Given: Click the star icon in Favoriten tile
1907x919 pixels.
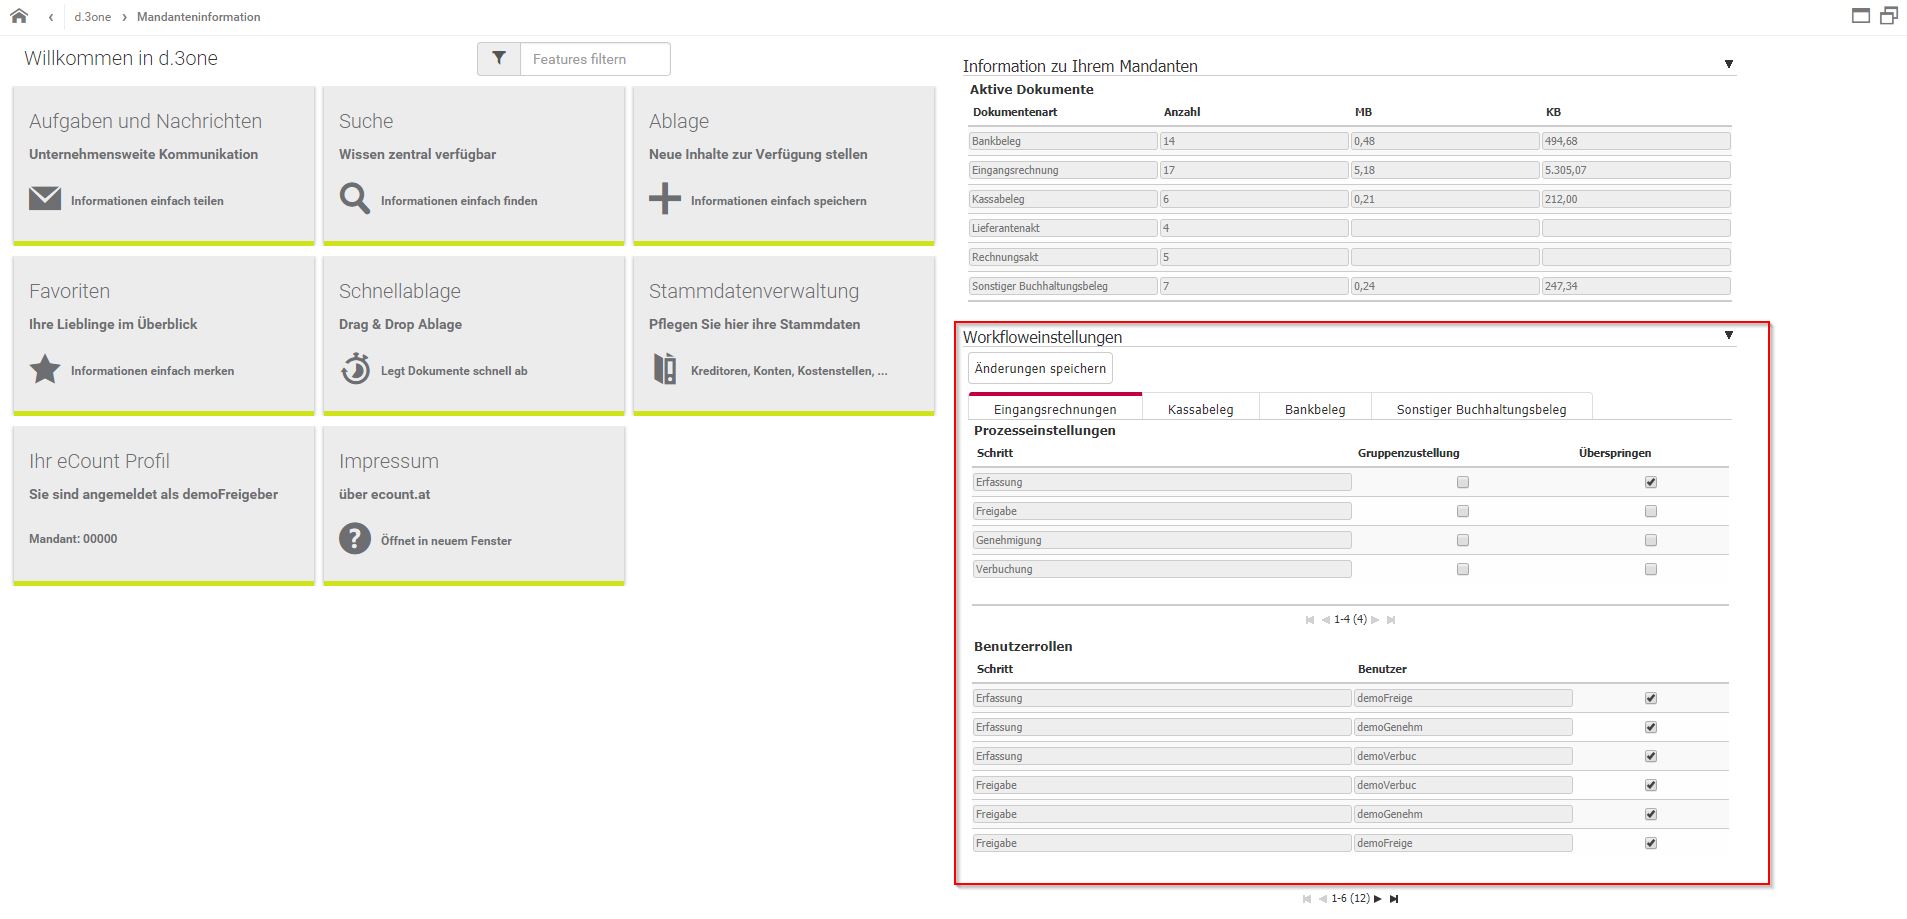Looking at the screenshot, I should point(45,369).
